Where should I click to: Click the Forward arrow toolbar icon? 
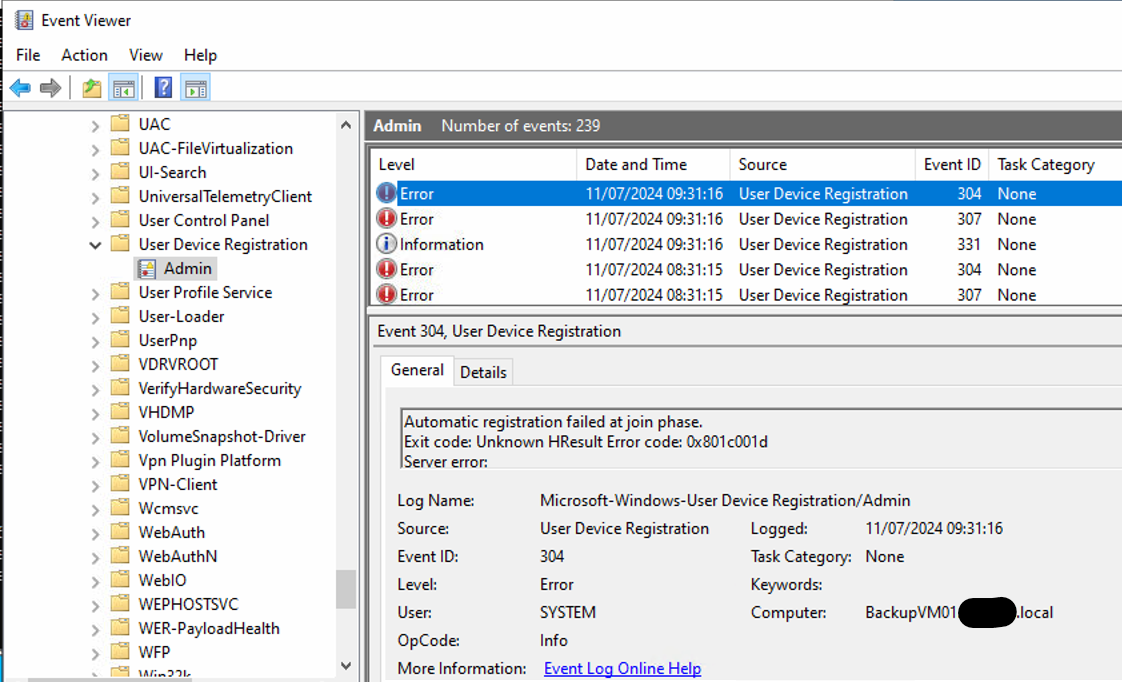tap(50, 88)
